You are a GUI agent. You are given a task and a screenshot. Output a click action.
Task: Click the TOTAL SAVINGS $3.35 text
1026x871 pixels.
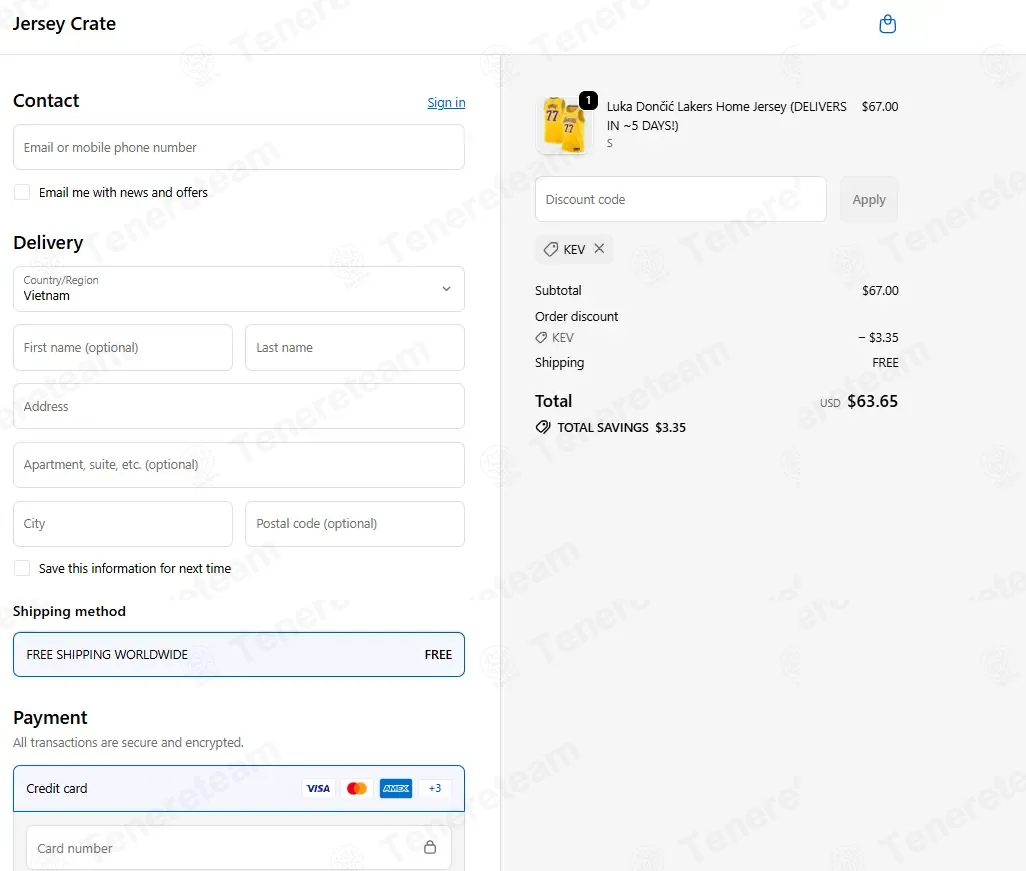pyautogui.click(x=622, y=427)
